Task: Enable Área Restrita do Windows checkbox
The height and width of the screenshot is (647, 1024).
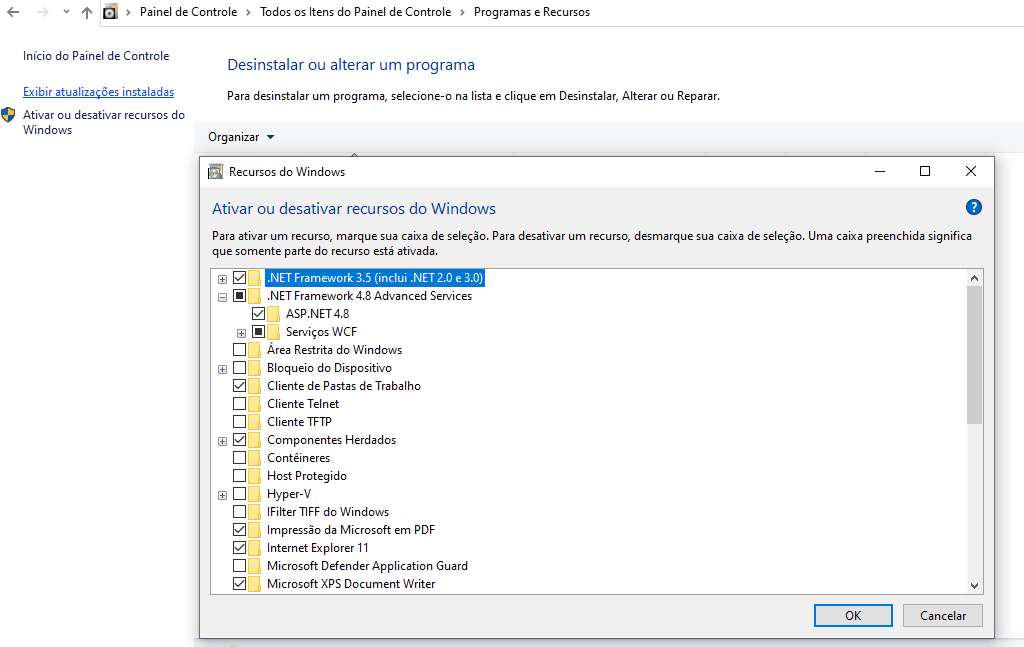Action: (x=240, y=350)
